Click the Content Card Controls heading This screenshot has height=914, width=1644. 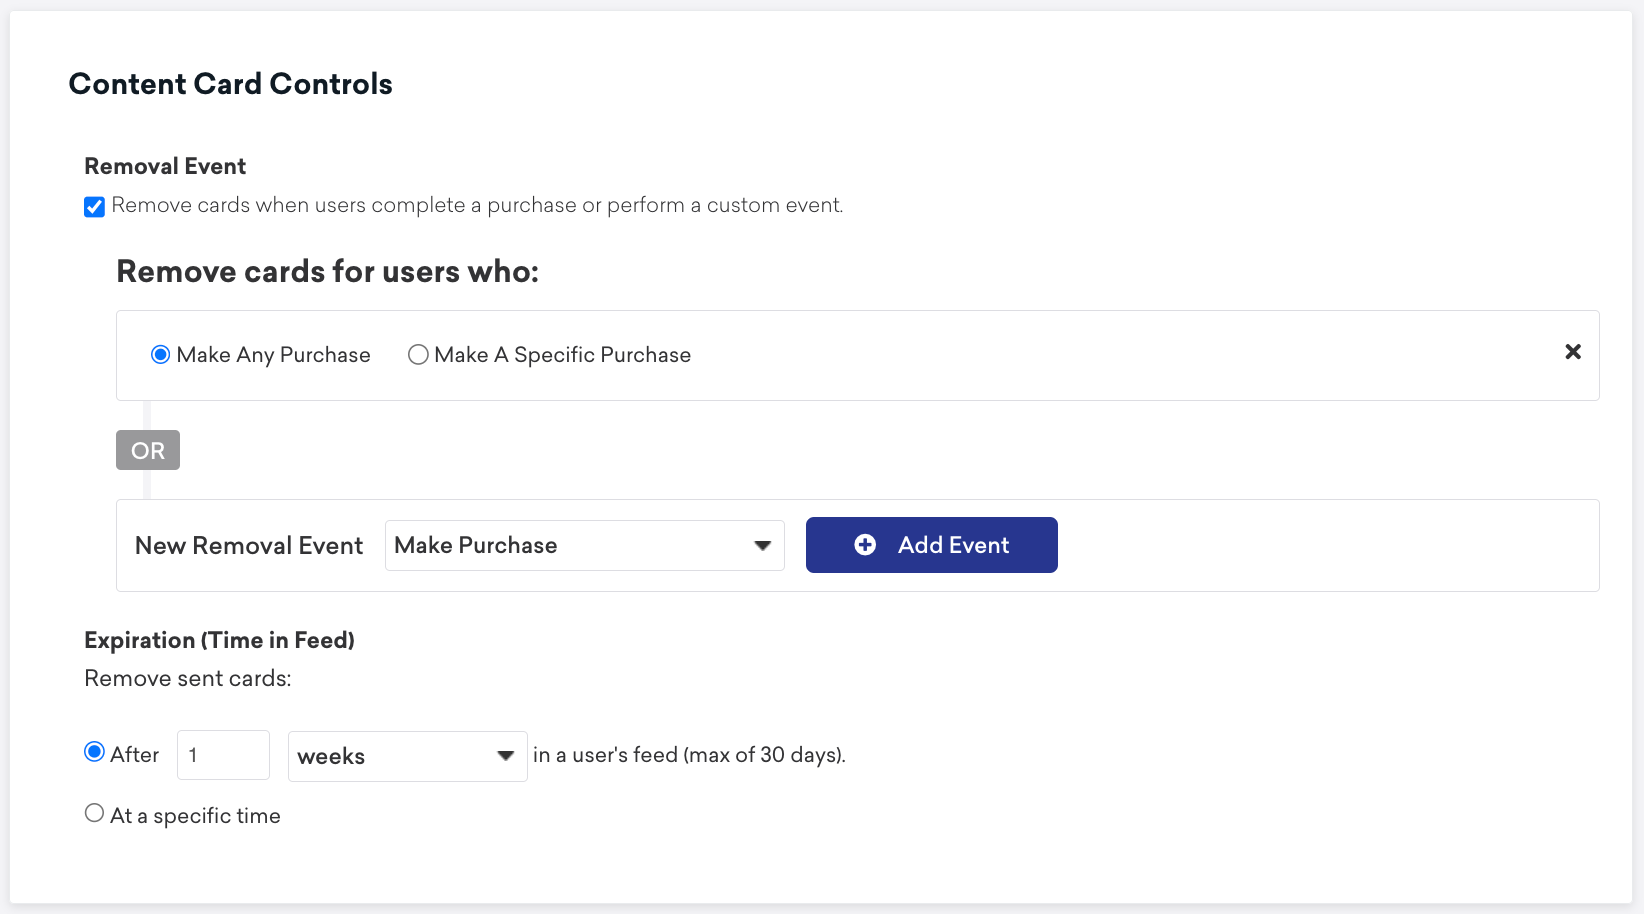231,84
